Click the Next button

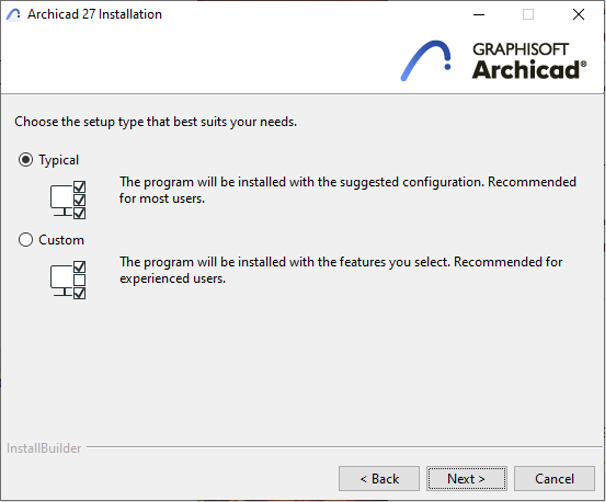466,478
